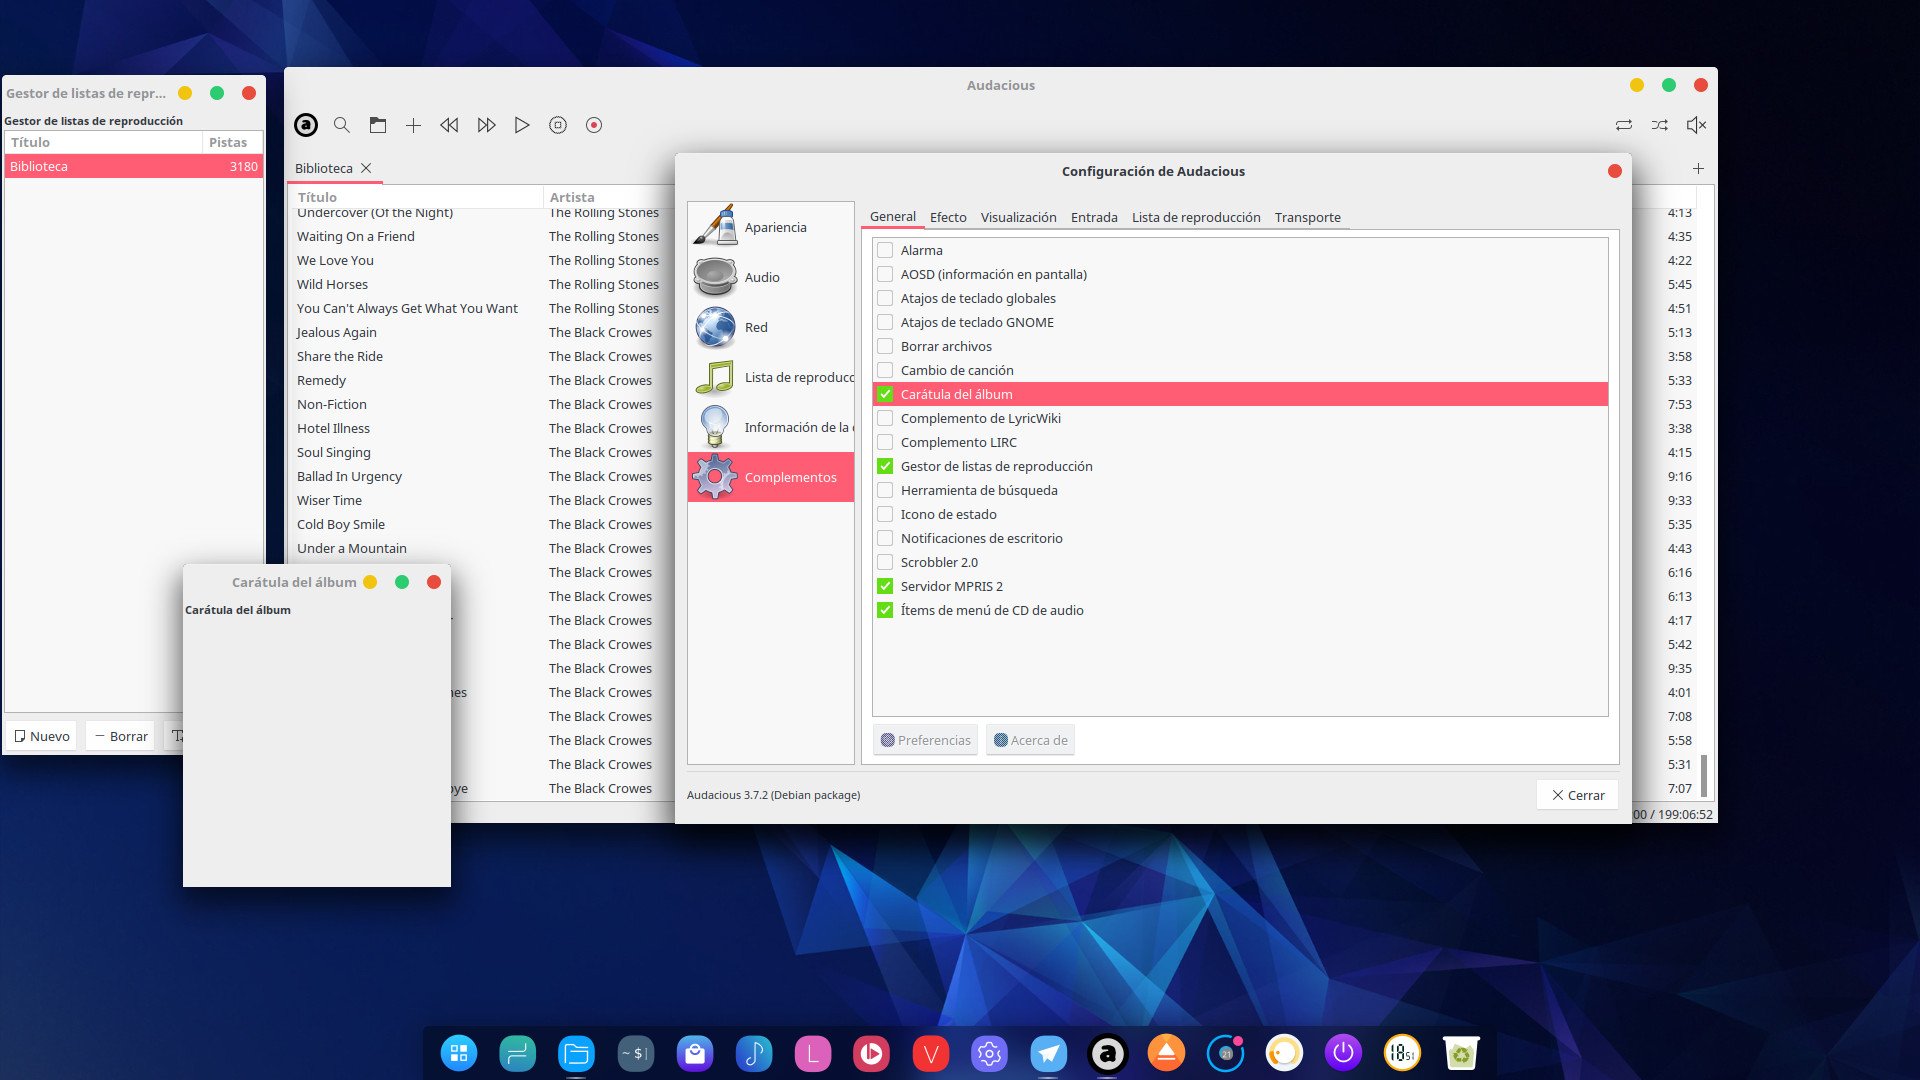Close the Biblioteca playlist tab

click(x=366, y=168)
